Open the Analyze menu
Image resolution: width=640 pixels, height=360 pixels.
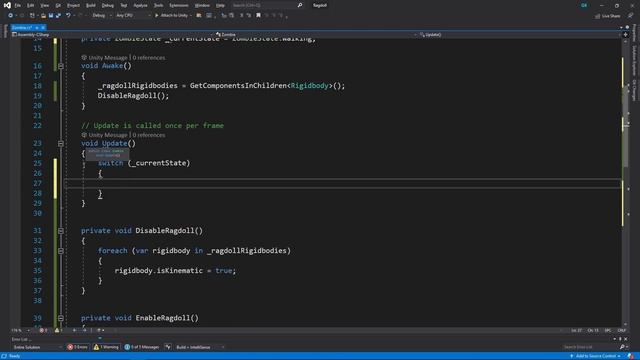(140, 5)
